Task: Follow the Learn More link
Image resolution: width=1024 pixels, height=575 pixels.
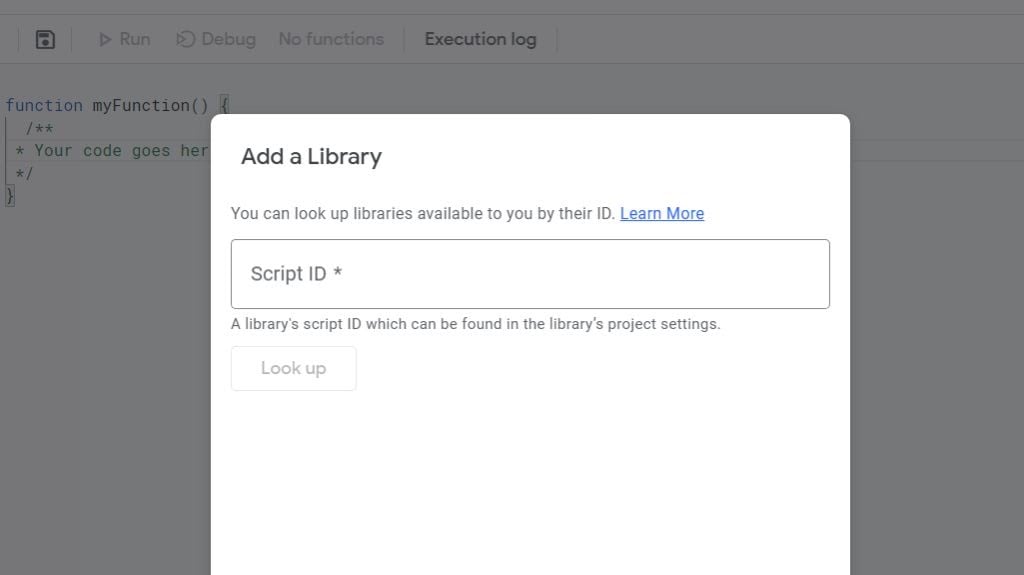Action: (x=662, y=213)
